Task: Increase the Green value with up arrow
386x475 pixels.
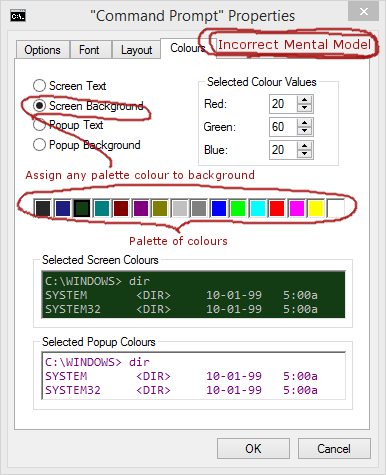Action: (304, 123)
